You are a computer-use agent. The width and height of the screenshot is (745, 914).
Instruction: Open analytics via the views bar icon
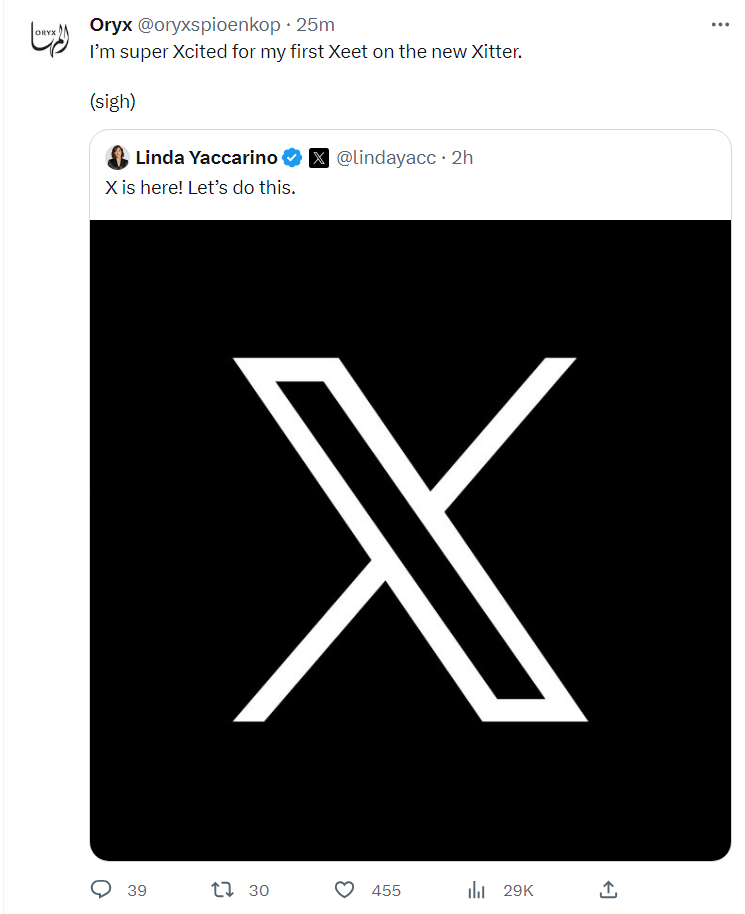[477, 889]
